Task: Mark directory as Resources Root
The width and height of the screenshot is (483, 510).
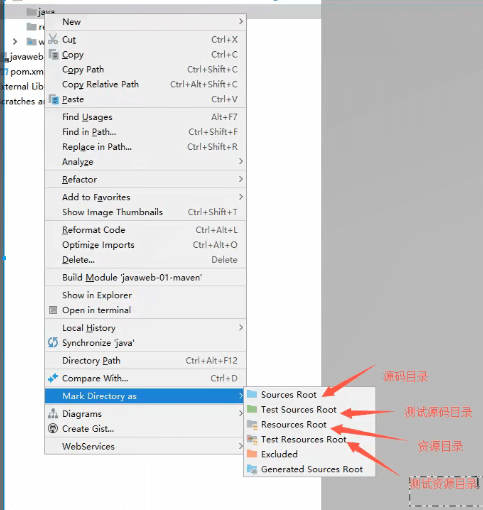Action: point(309,424)
